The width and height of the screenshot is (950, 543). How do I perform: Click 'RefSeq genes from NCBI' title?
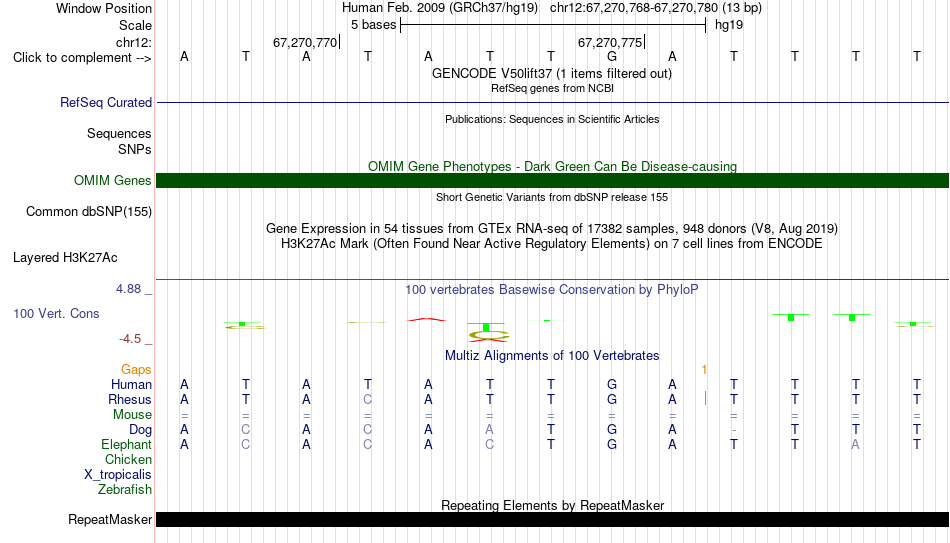point(552,88)
